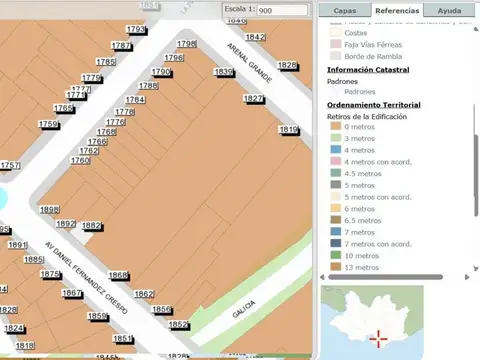Viewport: 480px width, 360px height.
Task: Click door number 1898 on map
Action: click(50, 210)
